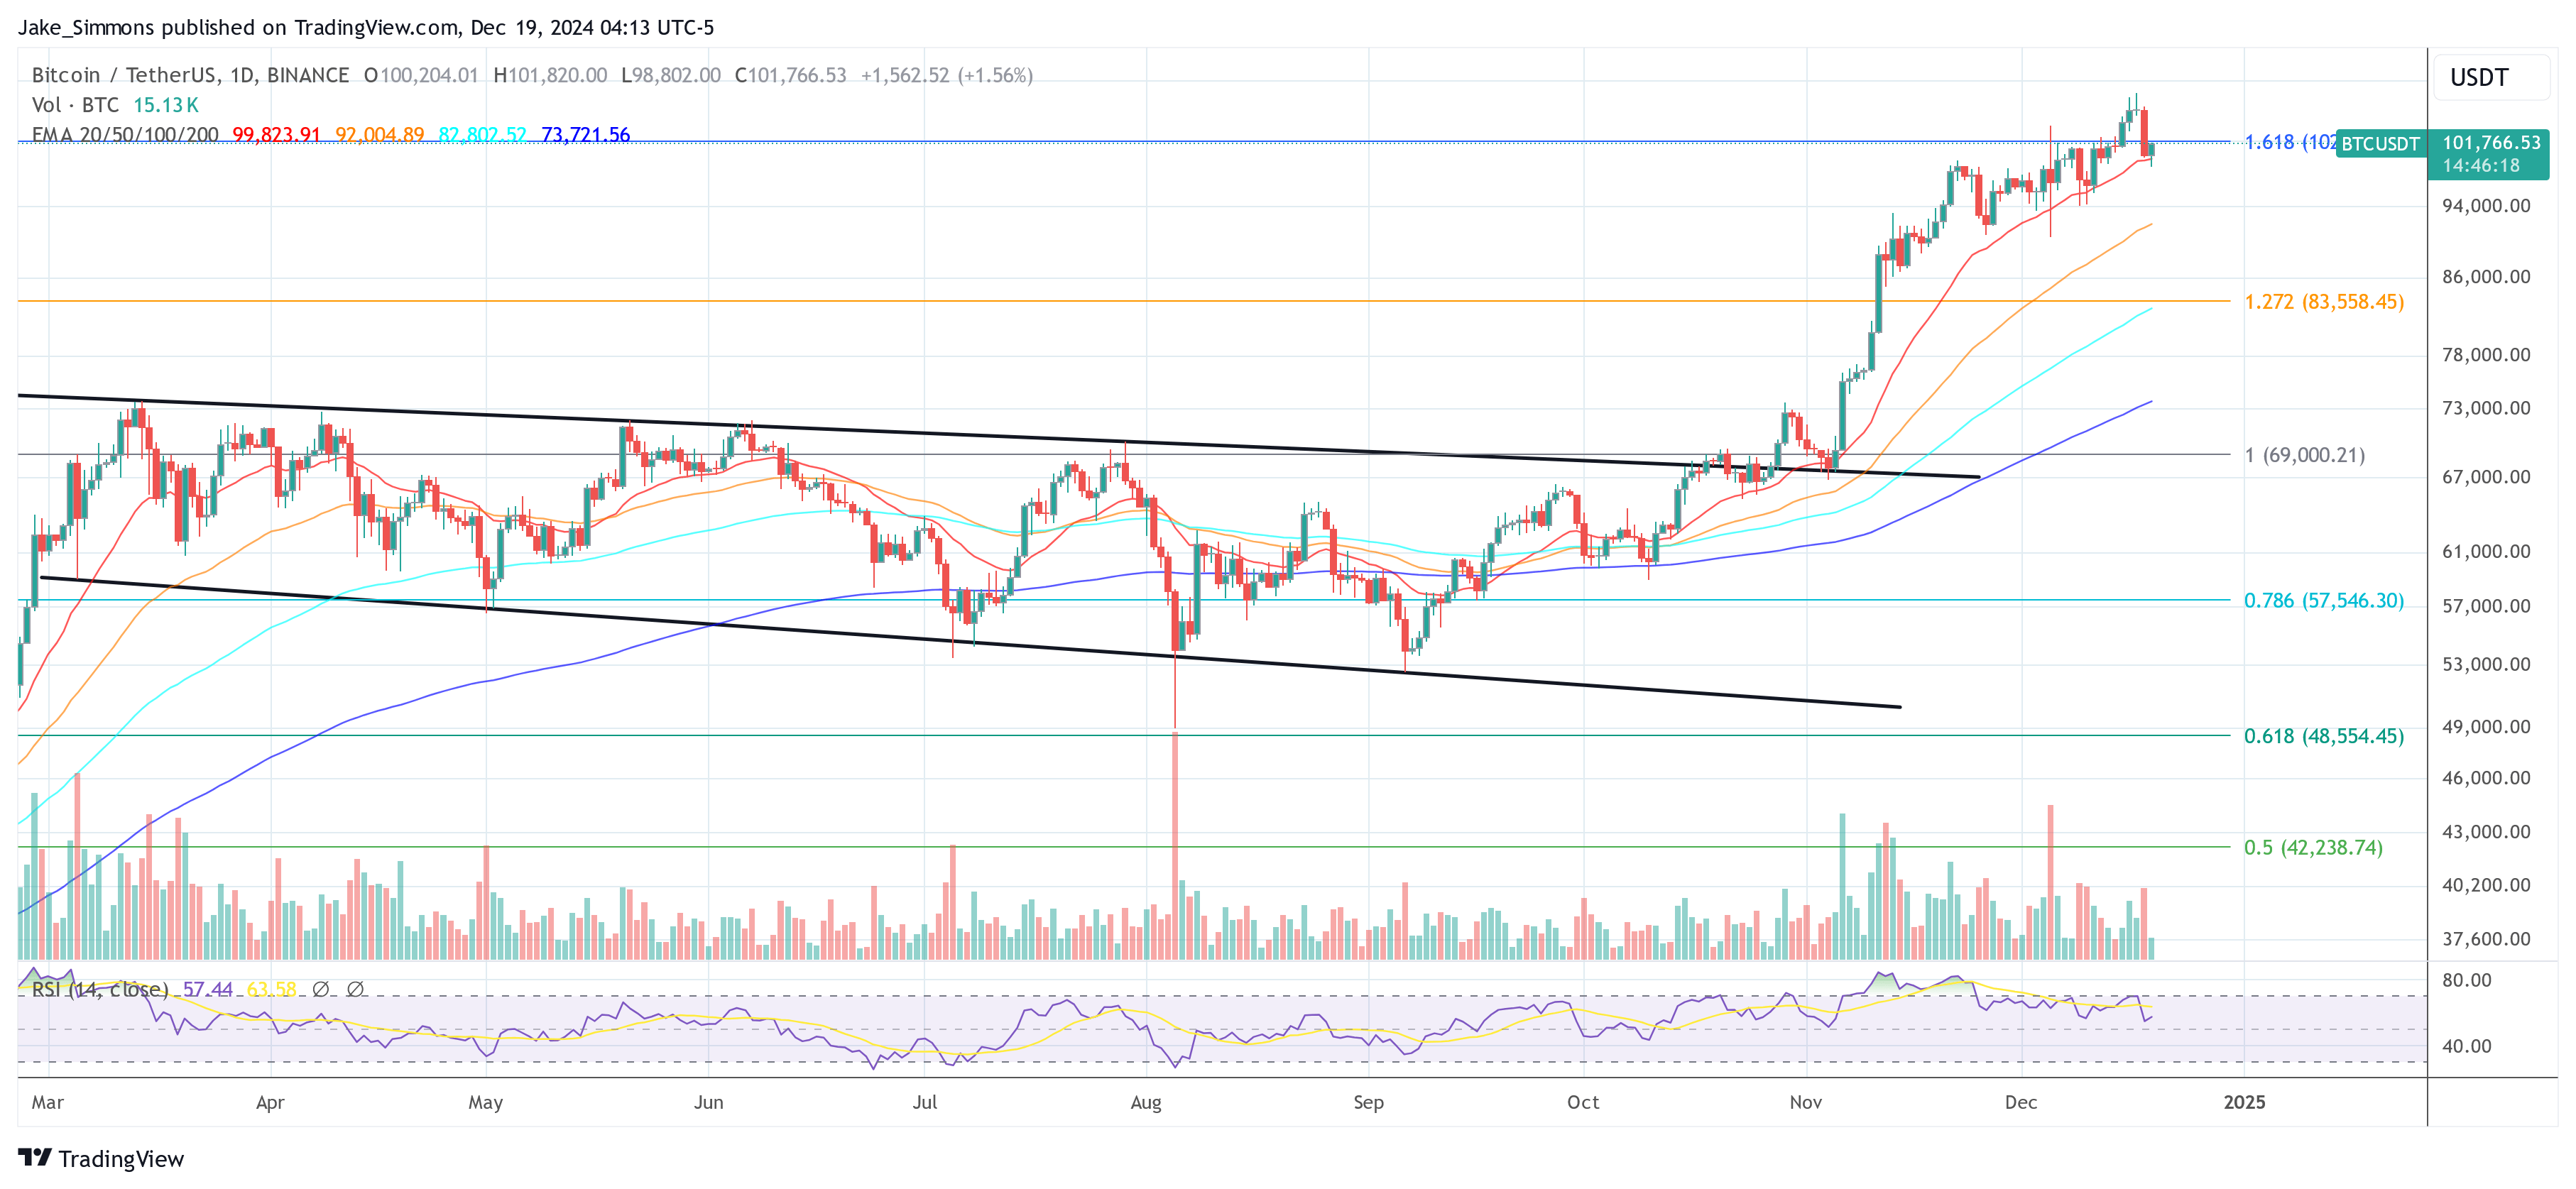
Task: Click the TradingView wordmark at bottom left
Action: pos(121,1159)
